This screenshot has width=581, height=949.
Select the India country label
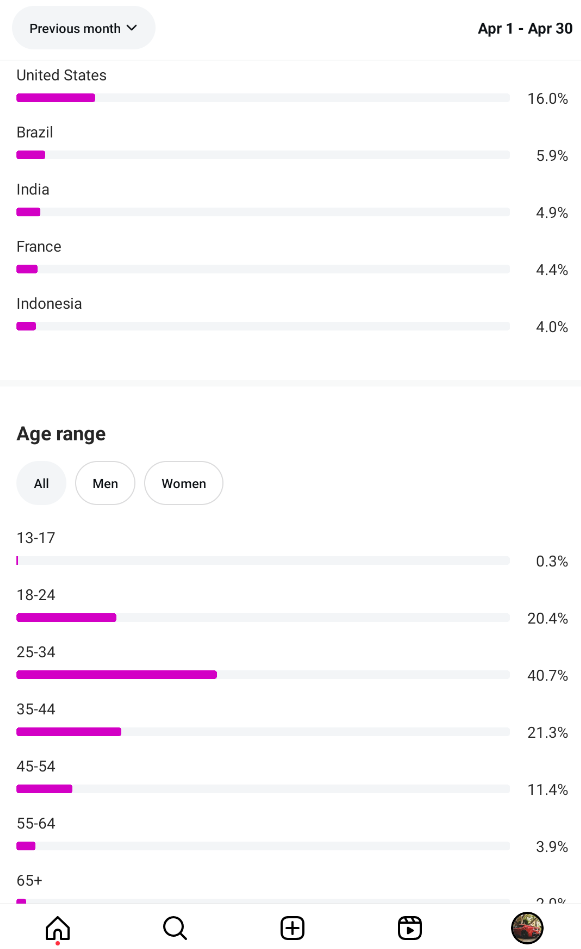tap(33, 189)
